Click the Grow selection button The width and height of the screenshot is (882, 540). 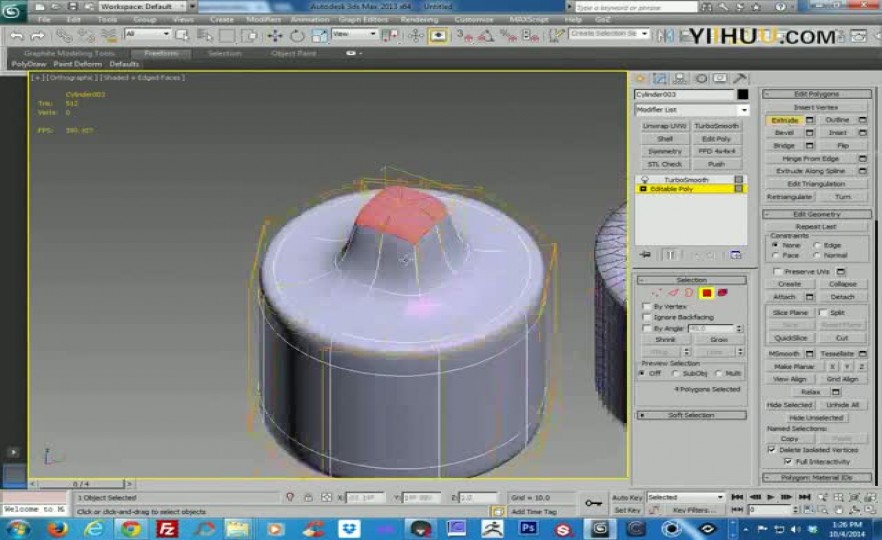click(x=719, y=340)
